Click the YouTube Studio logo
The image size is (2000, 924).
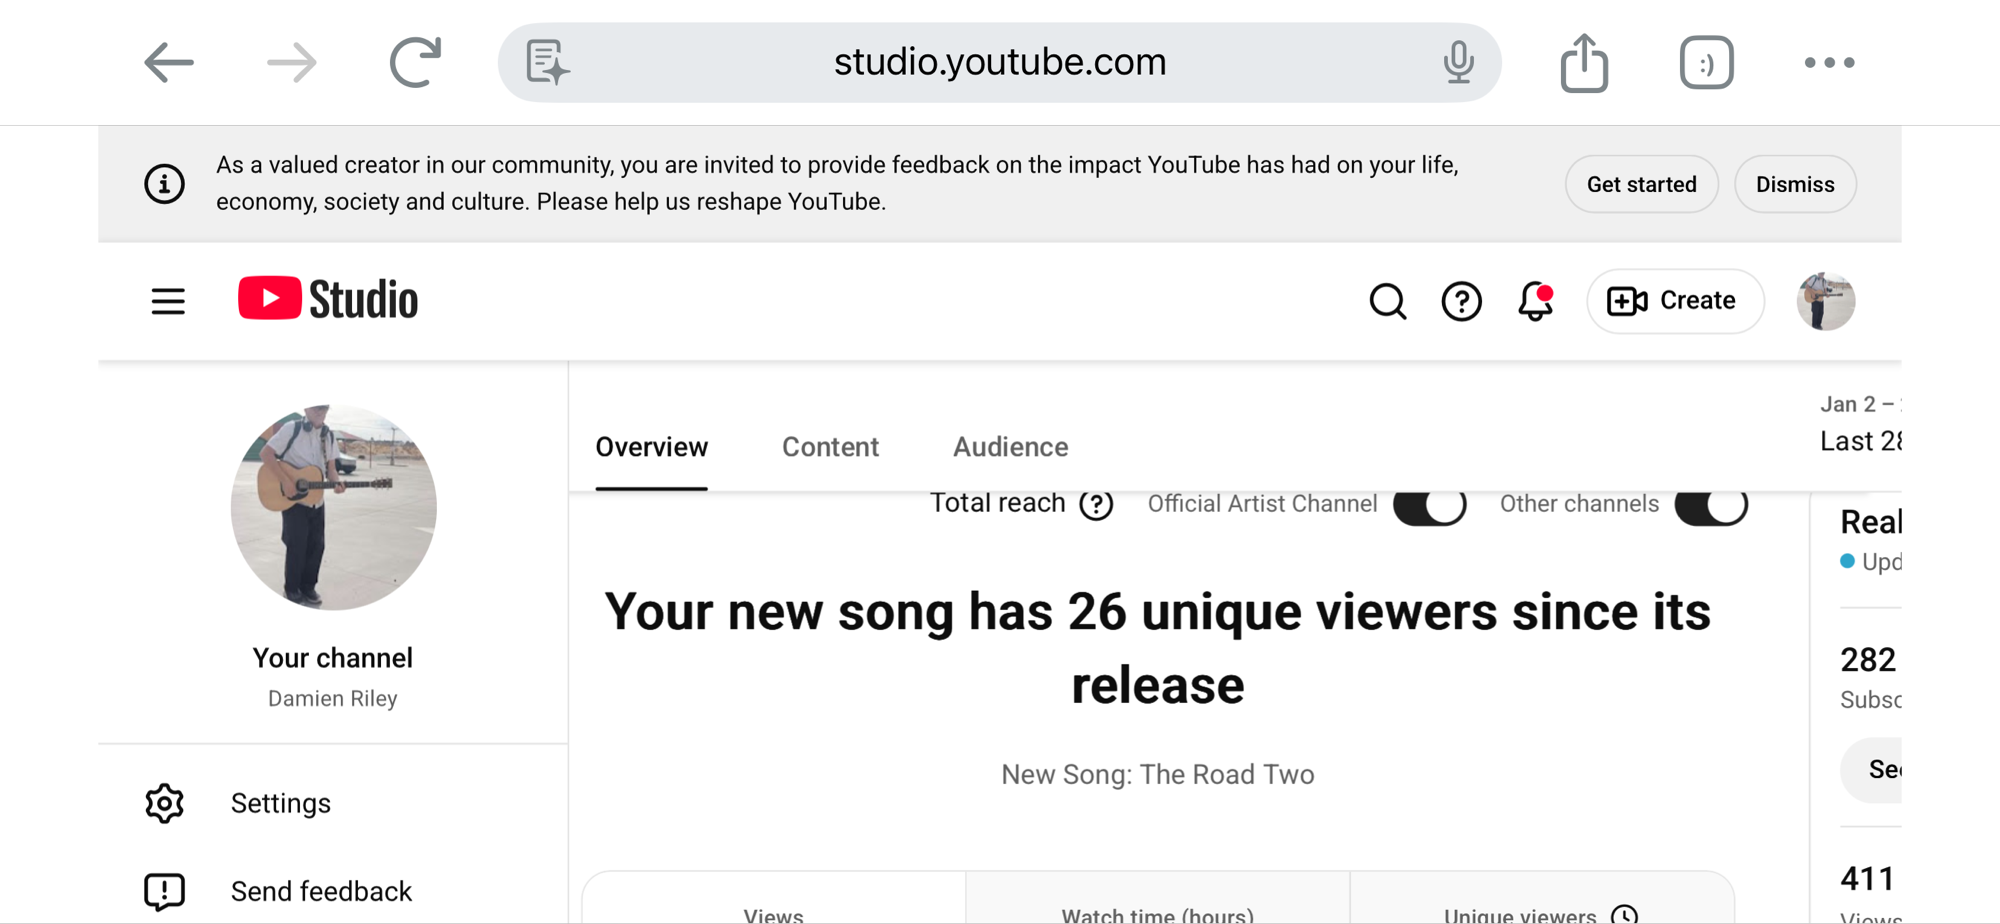tap(328, 299)
